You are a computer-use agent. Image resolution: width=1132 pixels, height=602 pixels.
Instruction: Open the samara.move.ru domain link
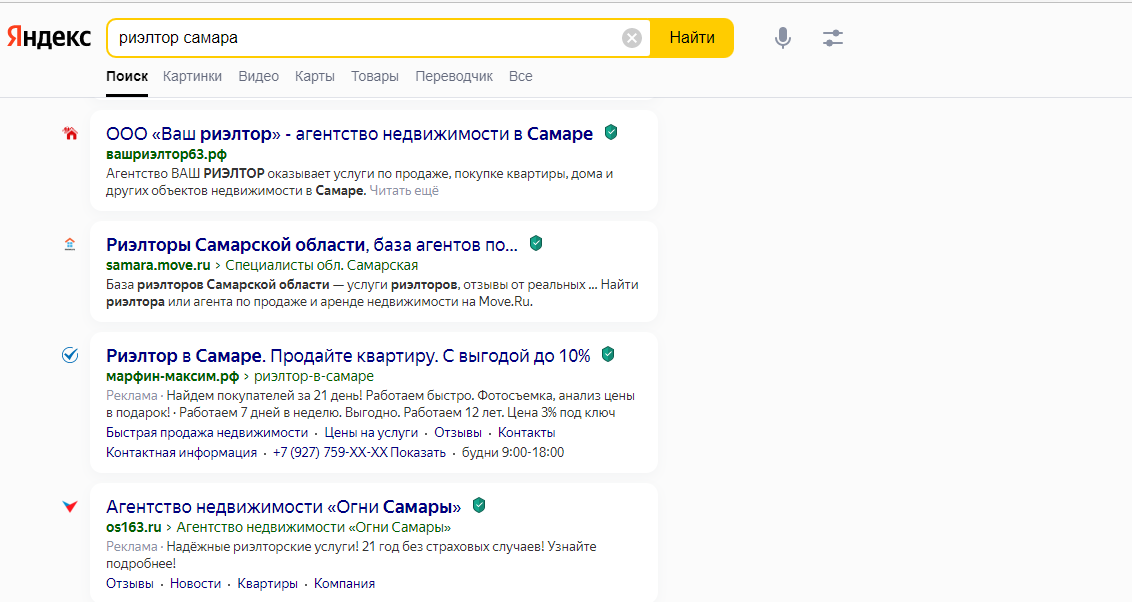pos(158,265)
